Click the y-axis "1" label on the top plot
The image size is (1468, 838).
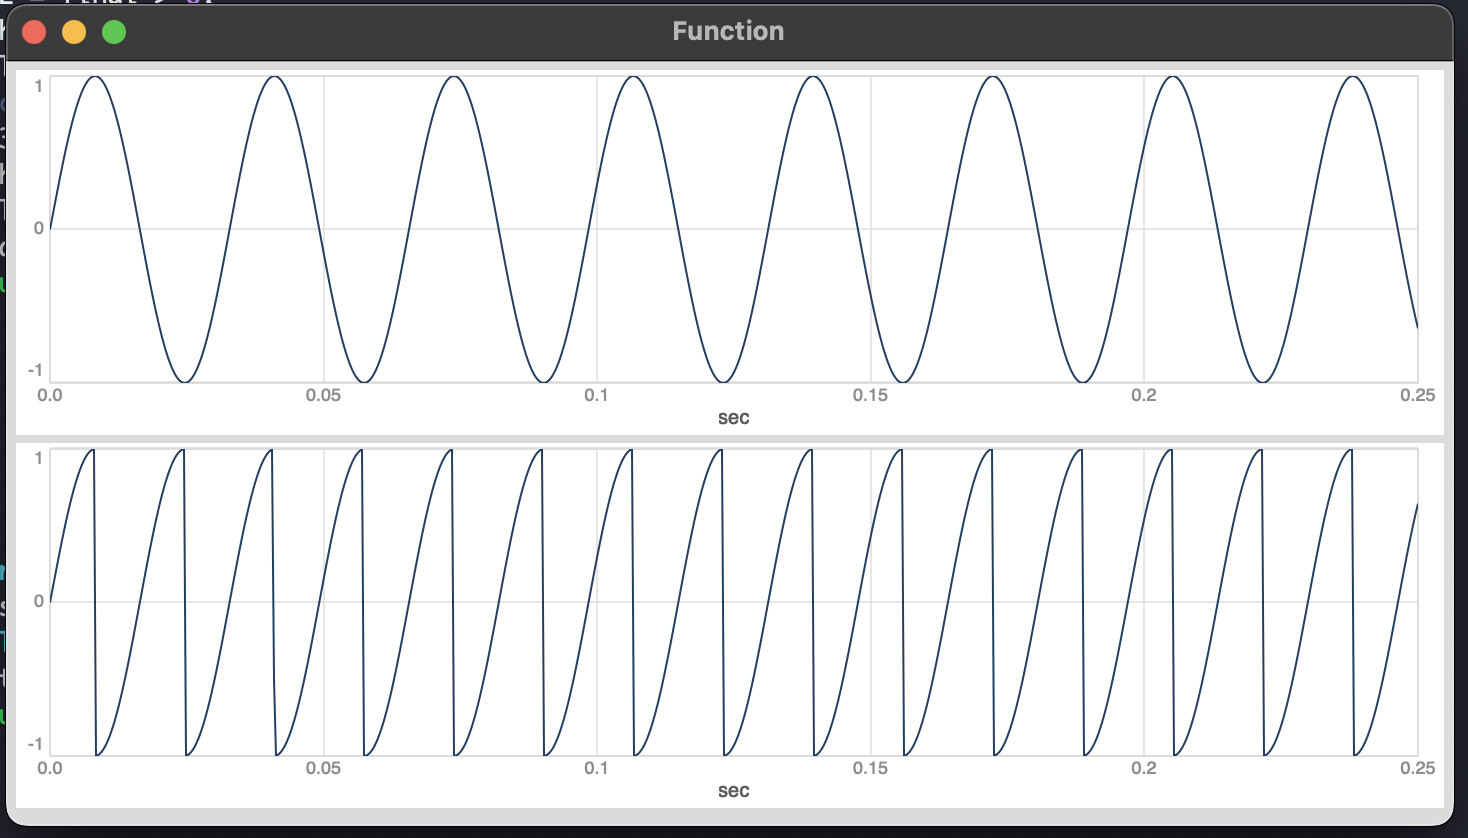coord(39,86)
